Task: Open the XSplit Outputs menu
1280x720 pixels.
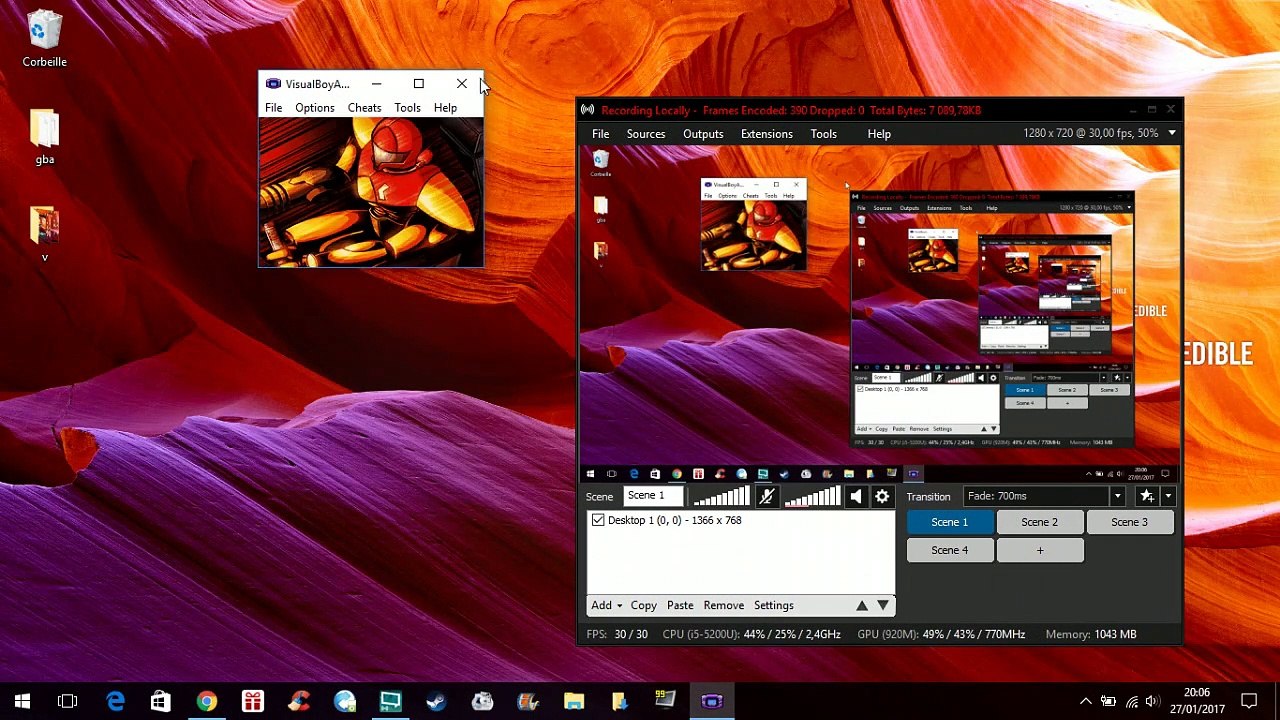Action: (703, 134)
